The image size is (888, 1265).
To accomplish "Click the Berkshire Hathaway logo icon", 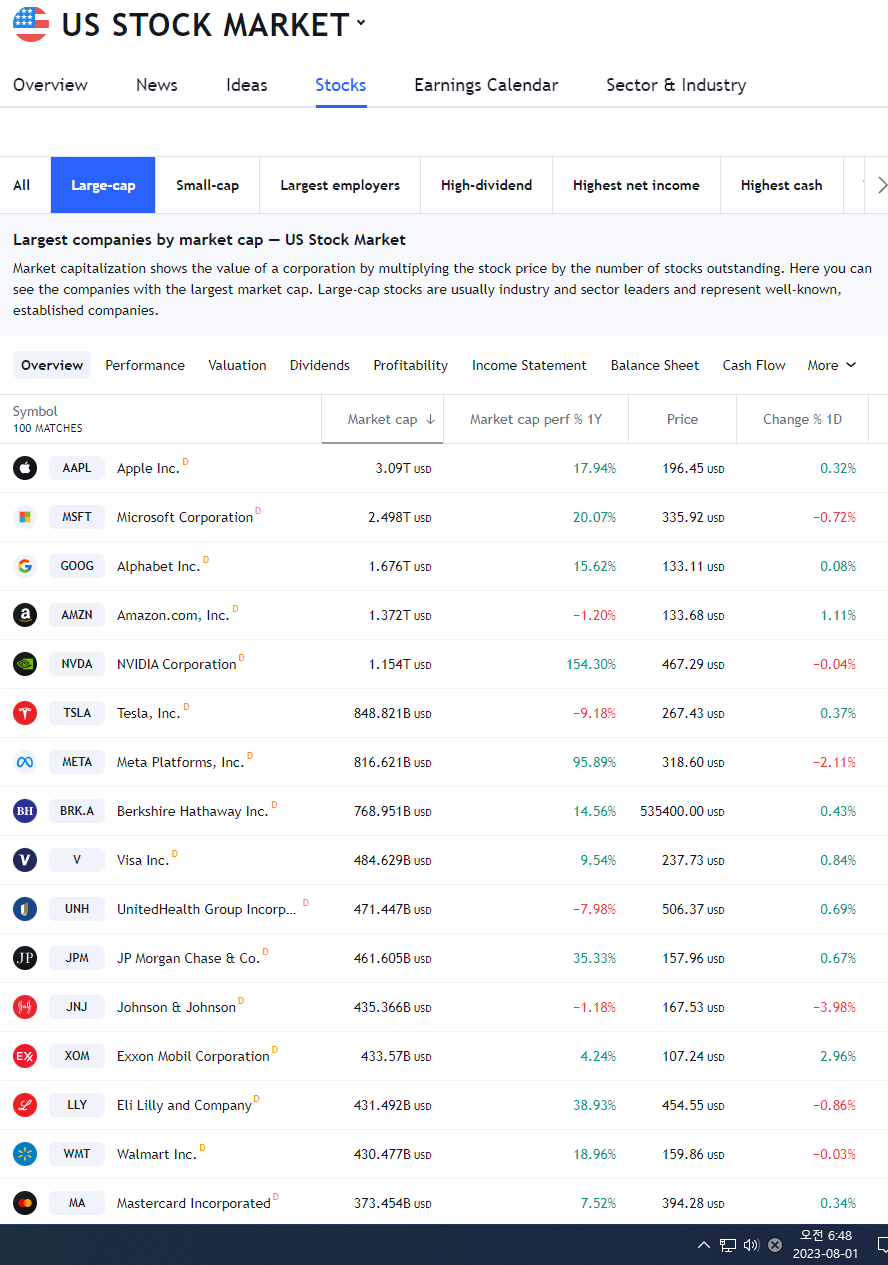I will (x=25, y=811).
